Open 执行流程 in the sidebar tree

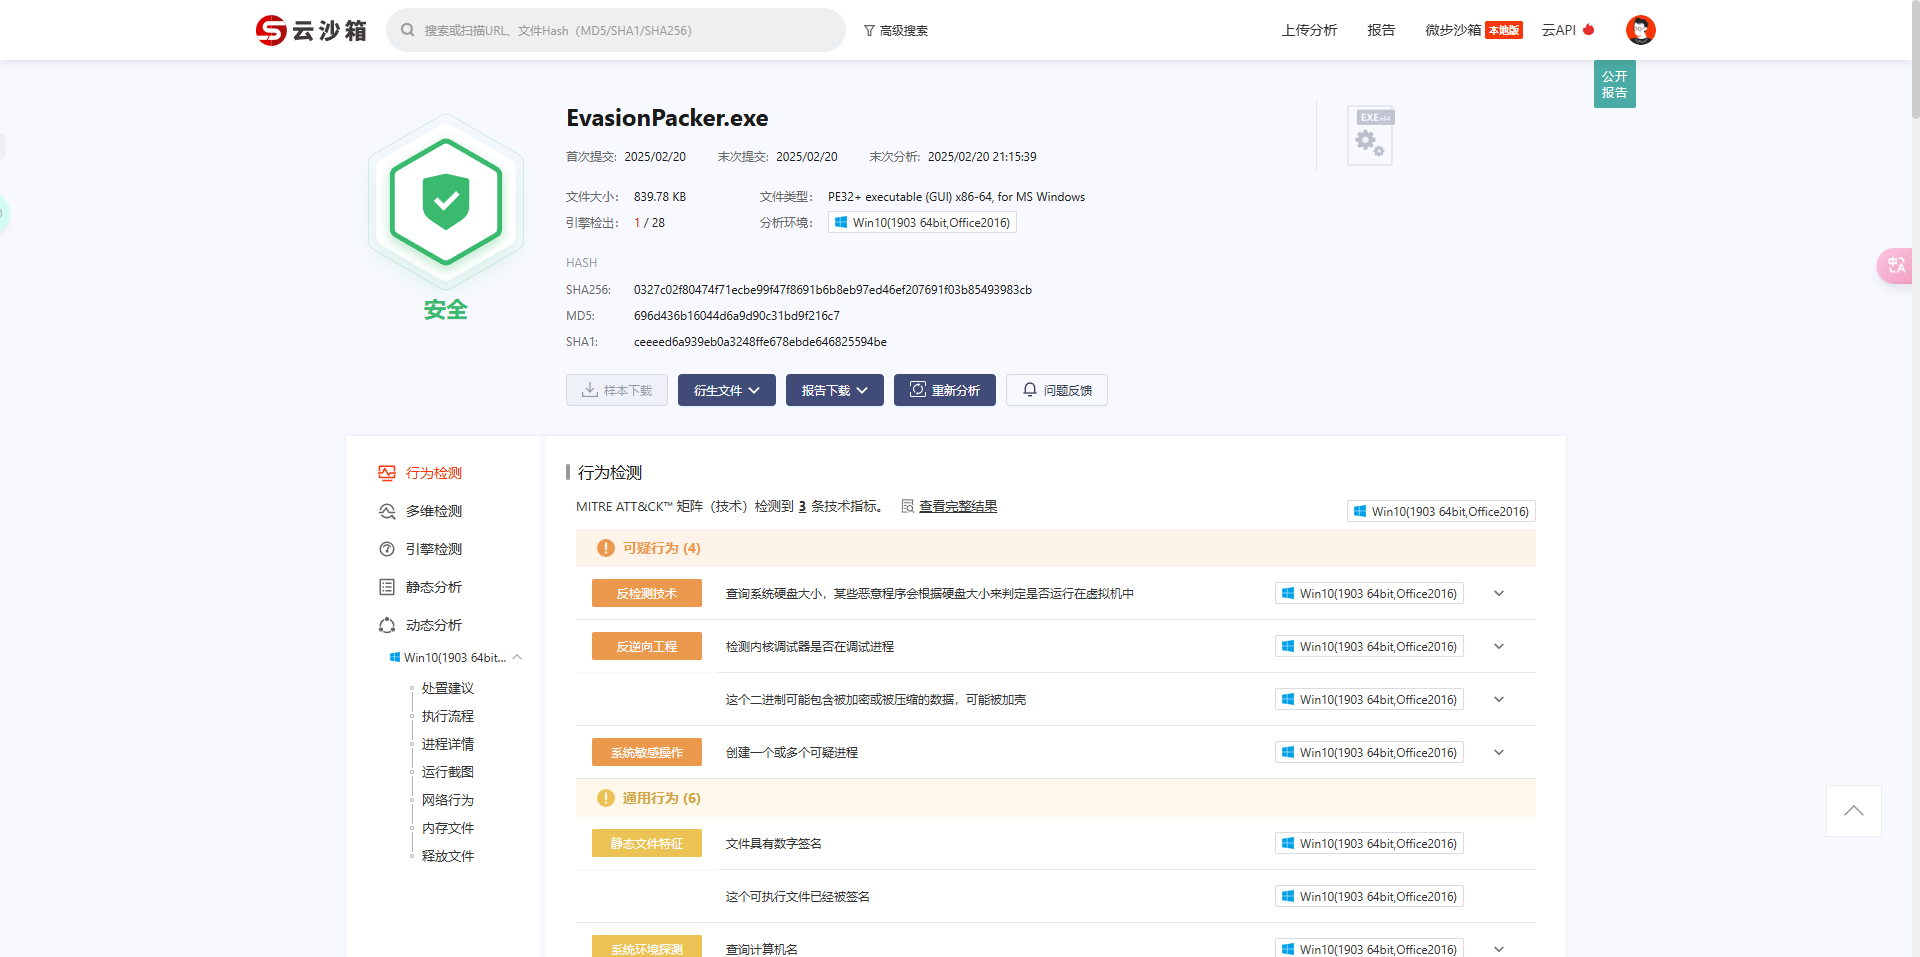tap(448, 716)
